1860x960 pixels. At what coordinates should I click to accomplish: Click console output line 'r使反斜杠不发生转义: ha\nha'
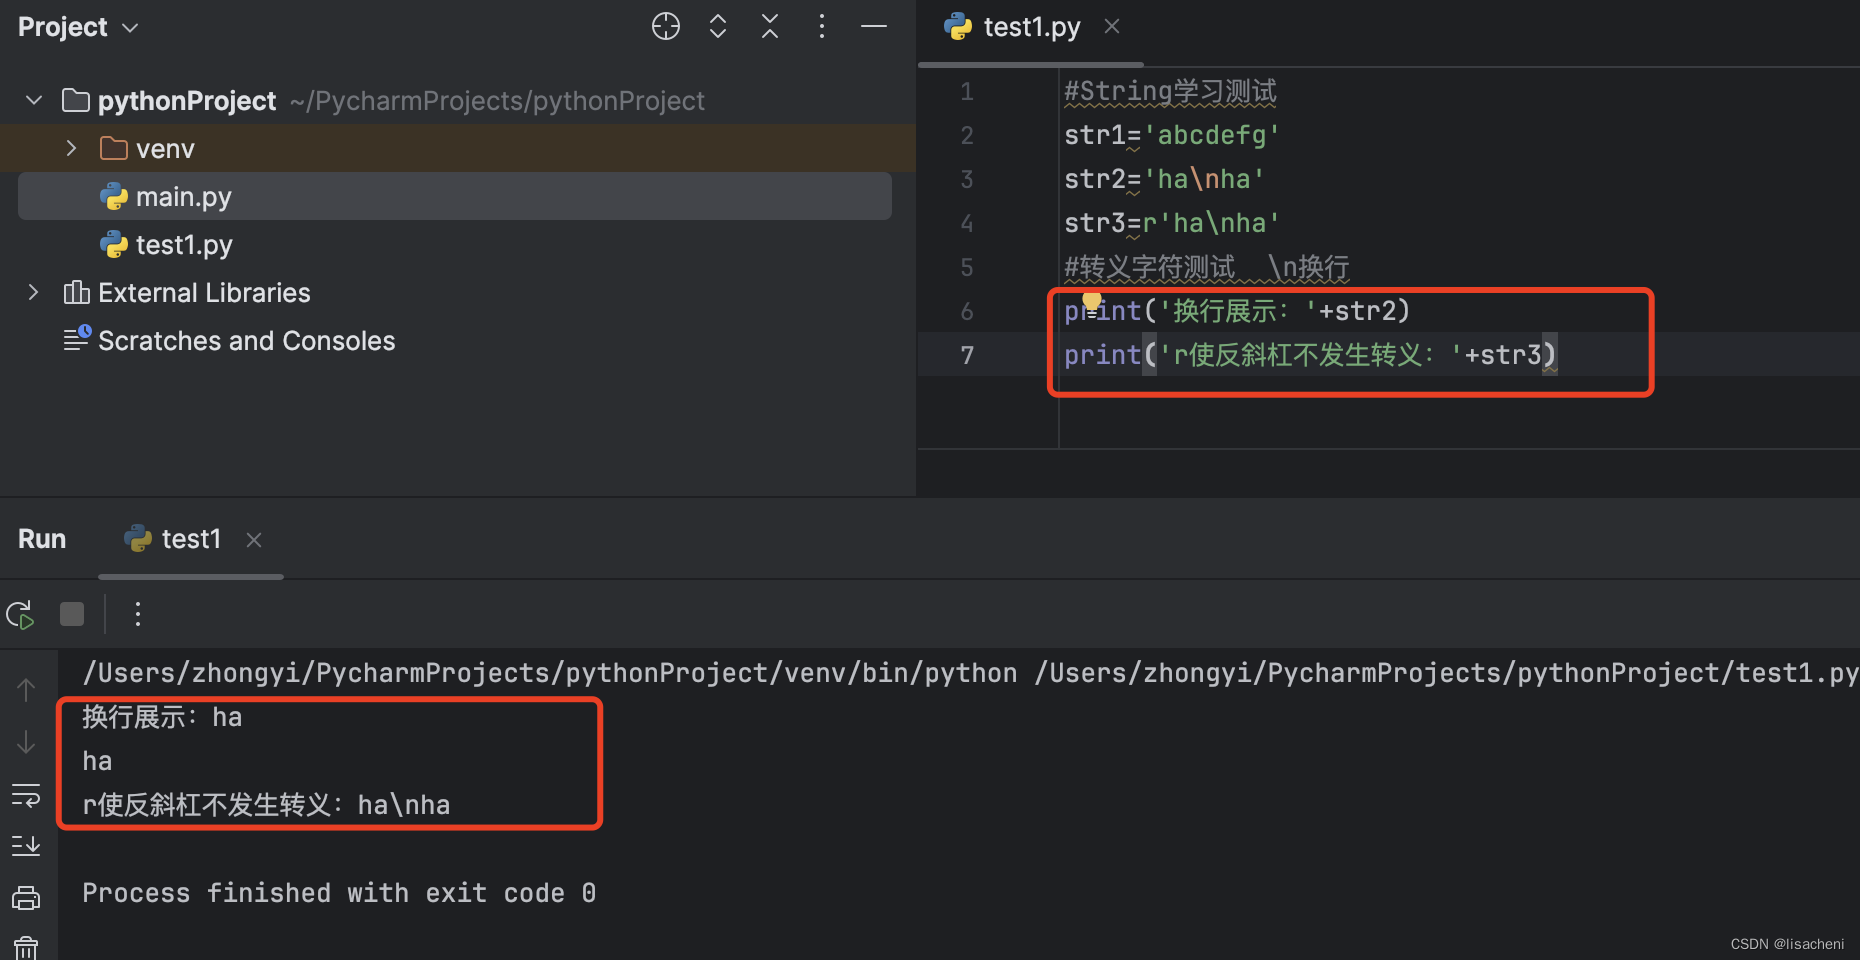pyautogui.click(x=266, y=805)
